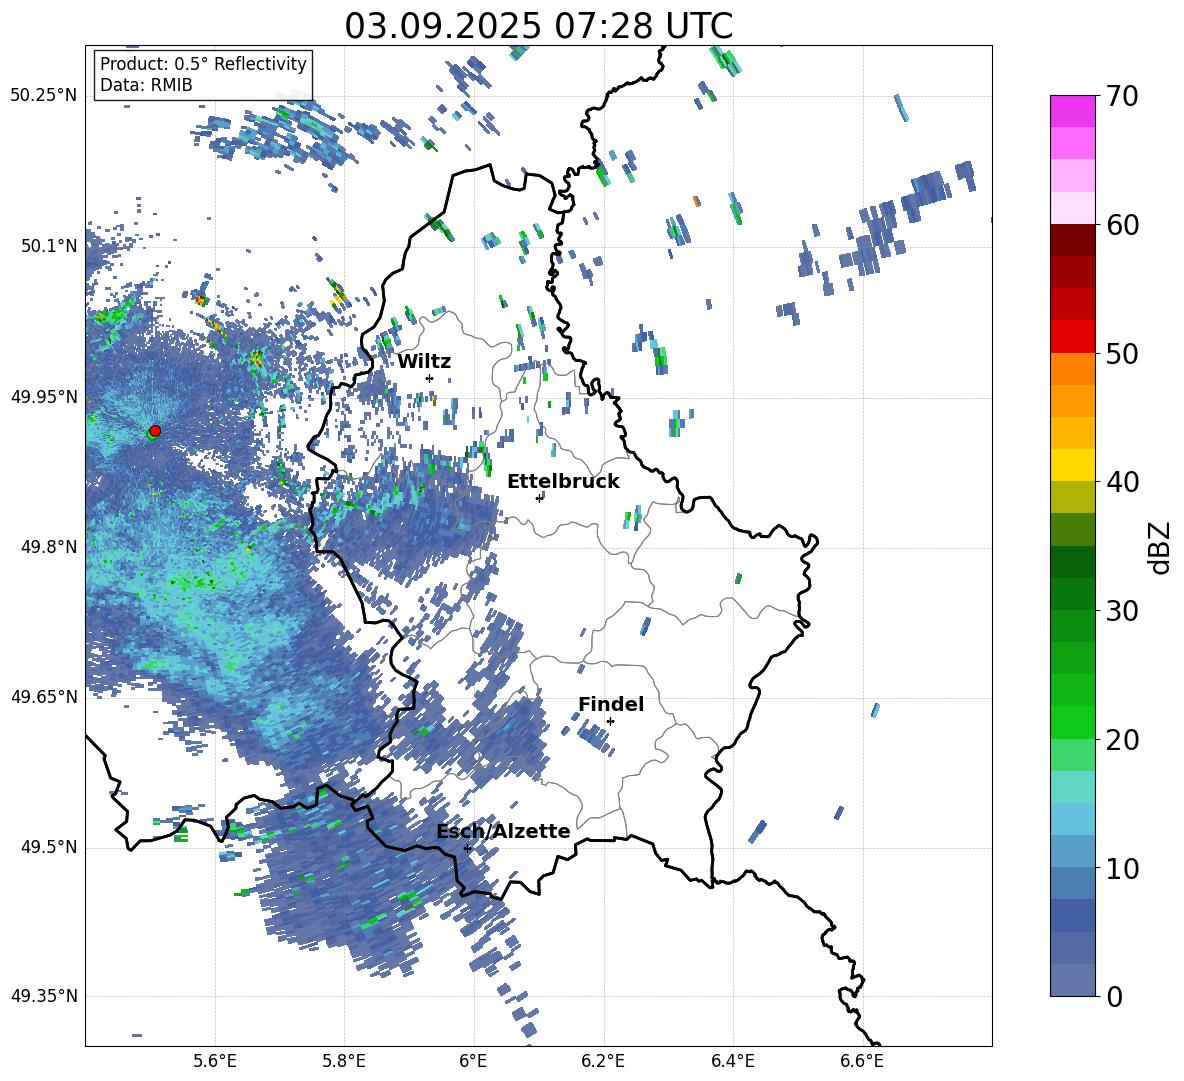Click the 5.6°E longitude label

click(x=215, y=1061)
